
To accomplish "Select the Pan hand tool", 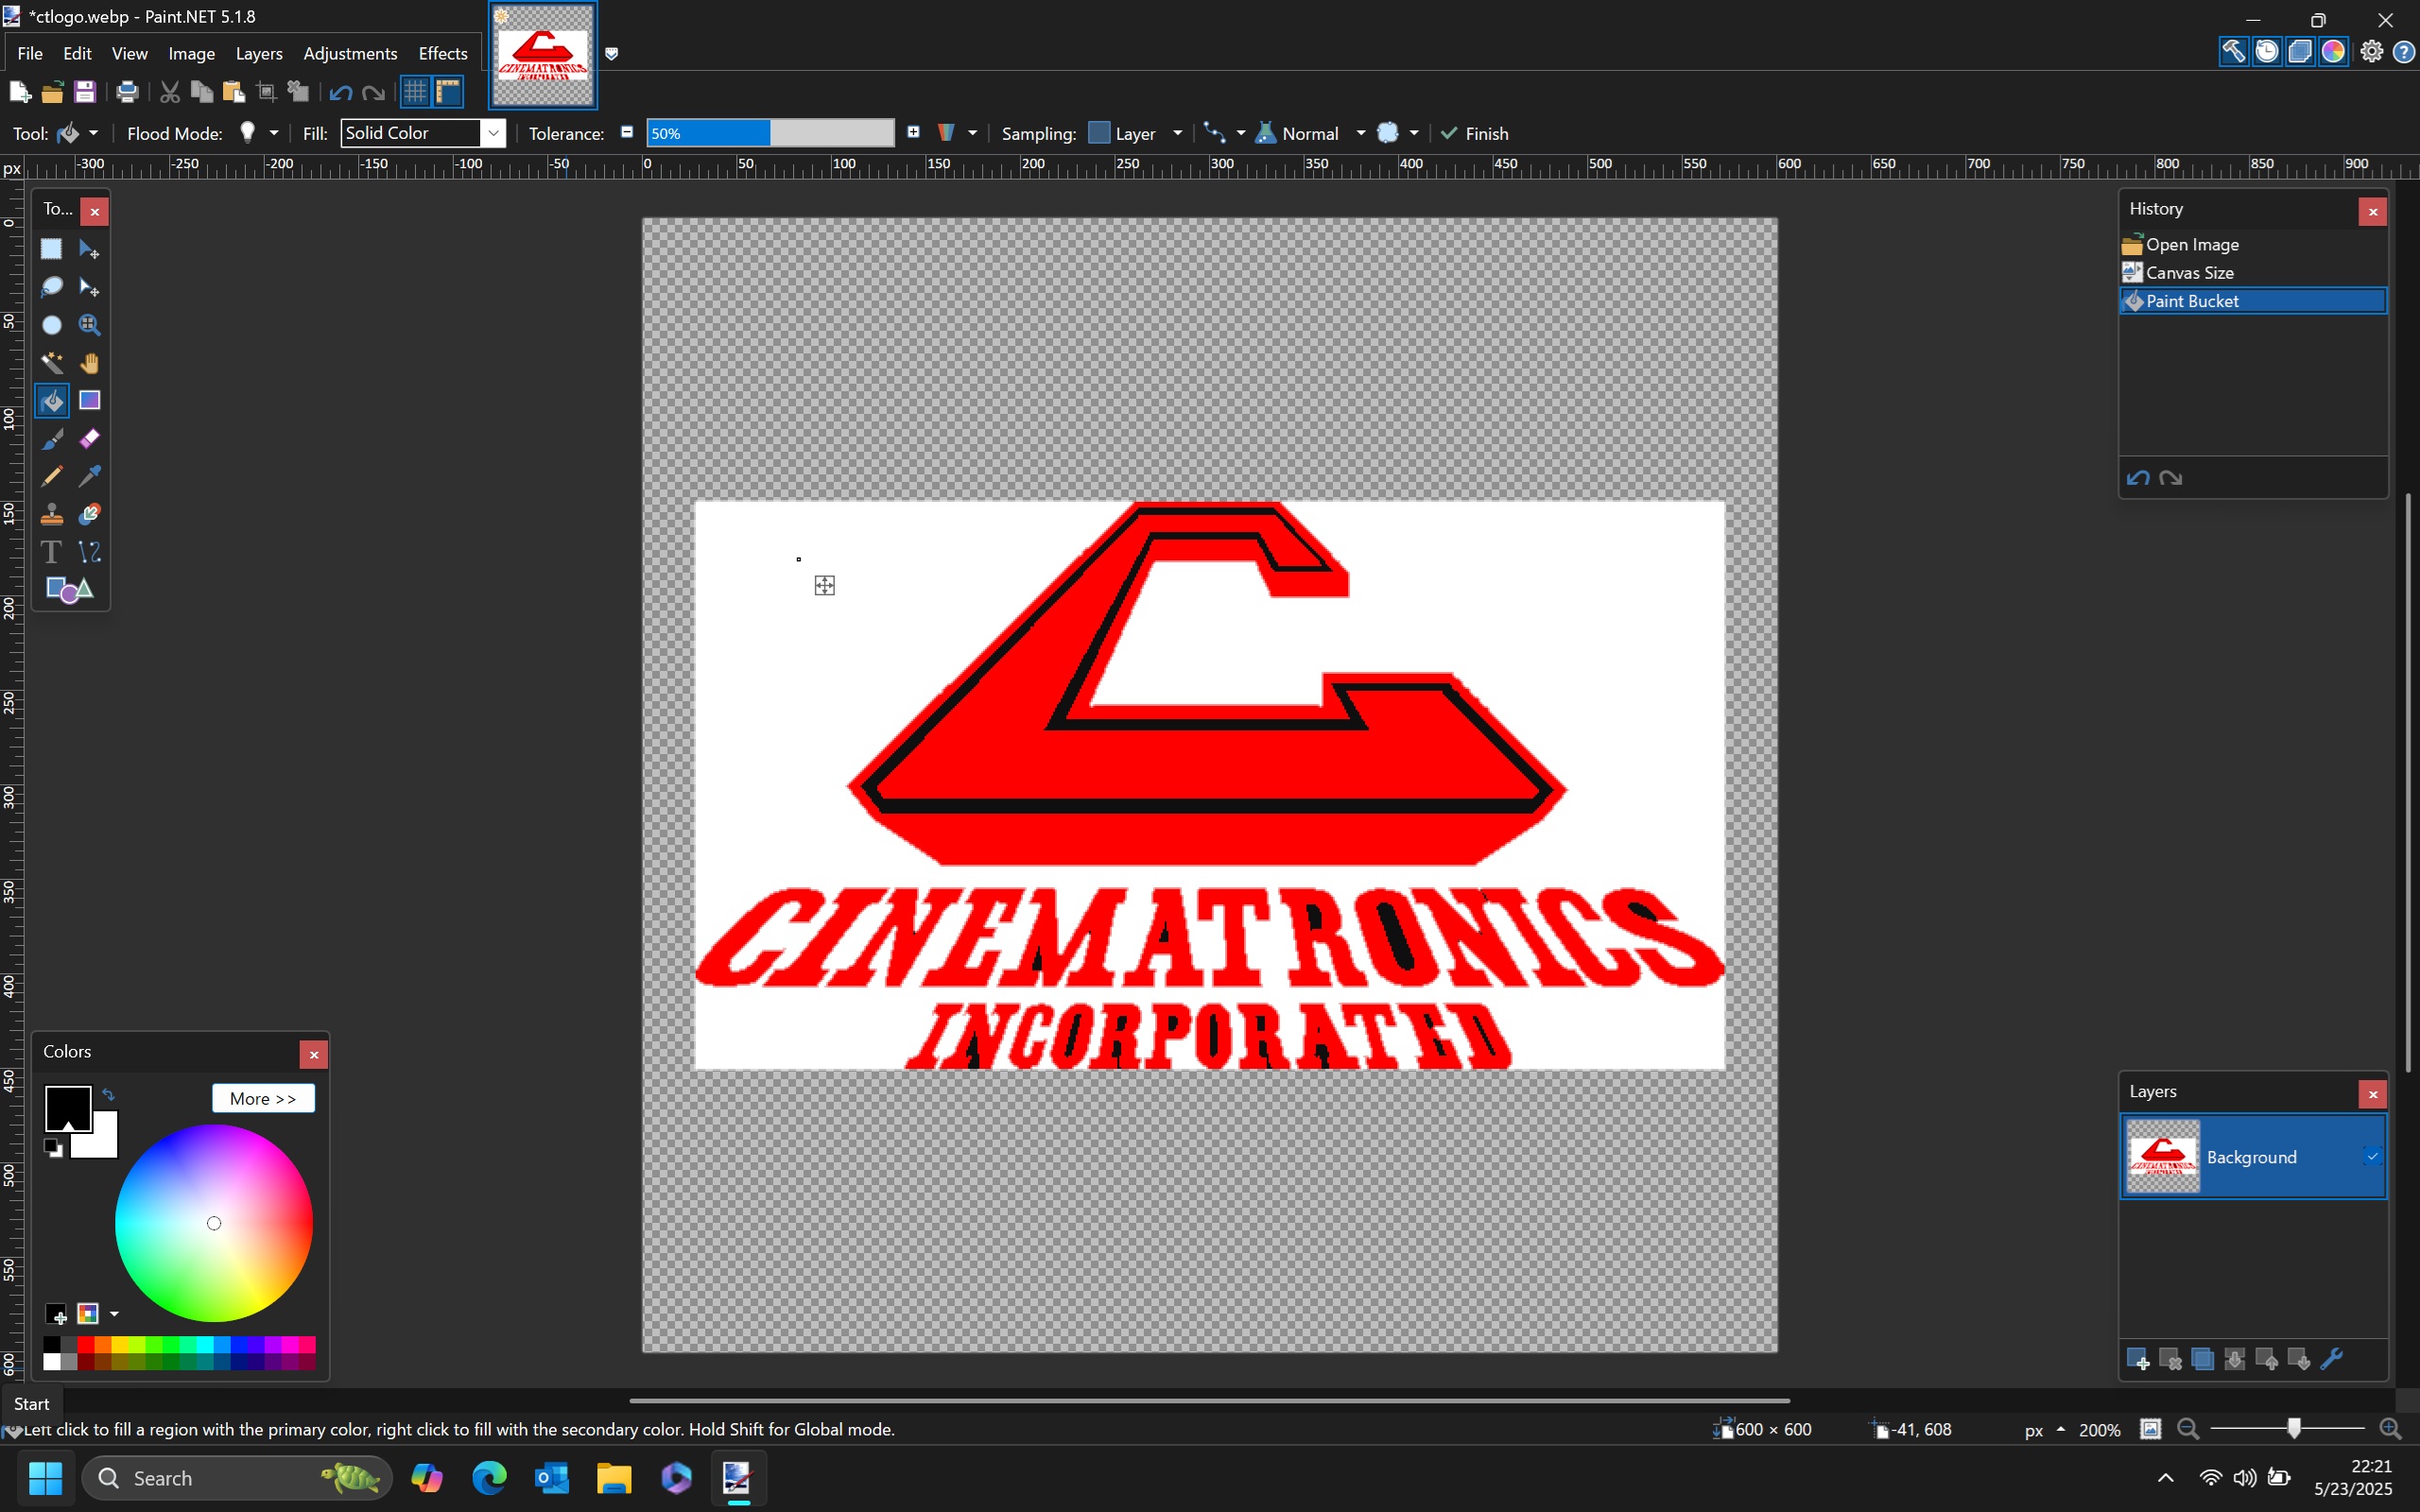I will [x=90, y=363].
